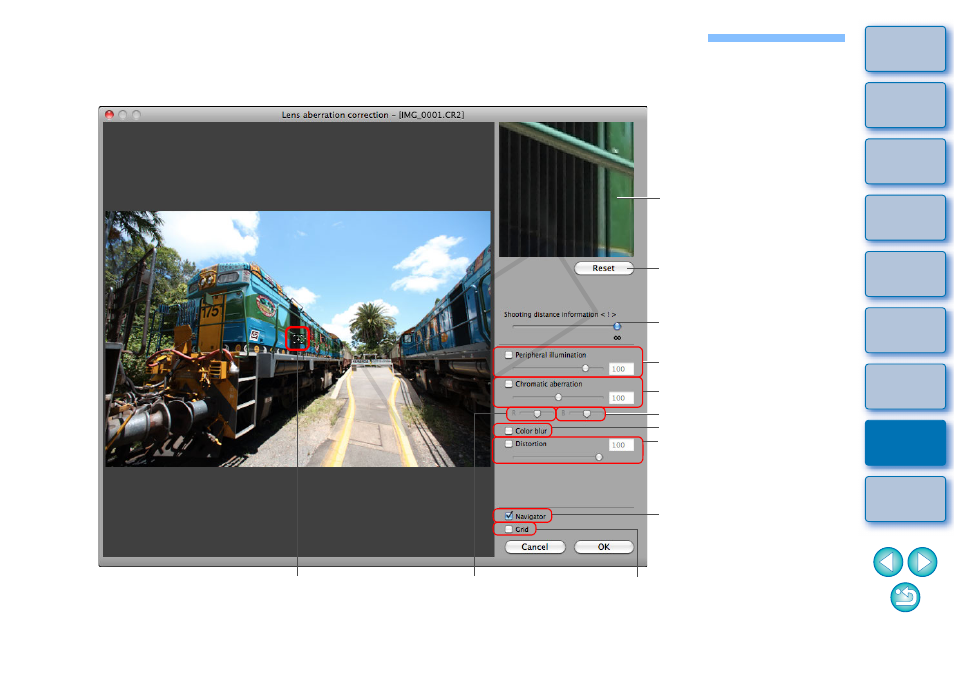The image size is (954, 674).
Task: Confirm corrections with the OK button
Action: (604, 547)
